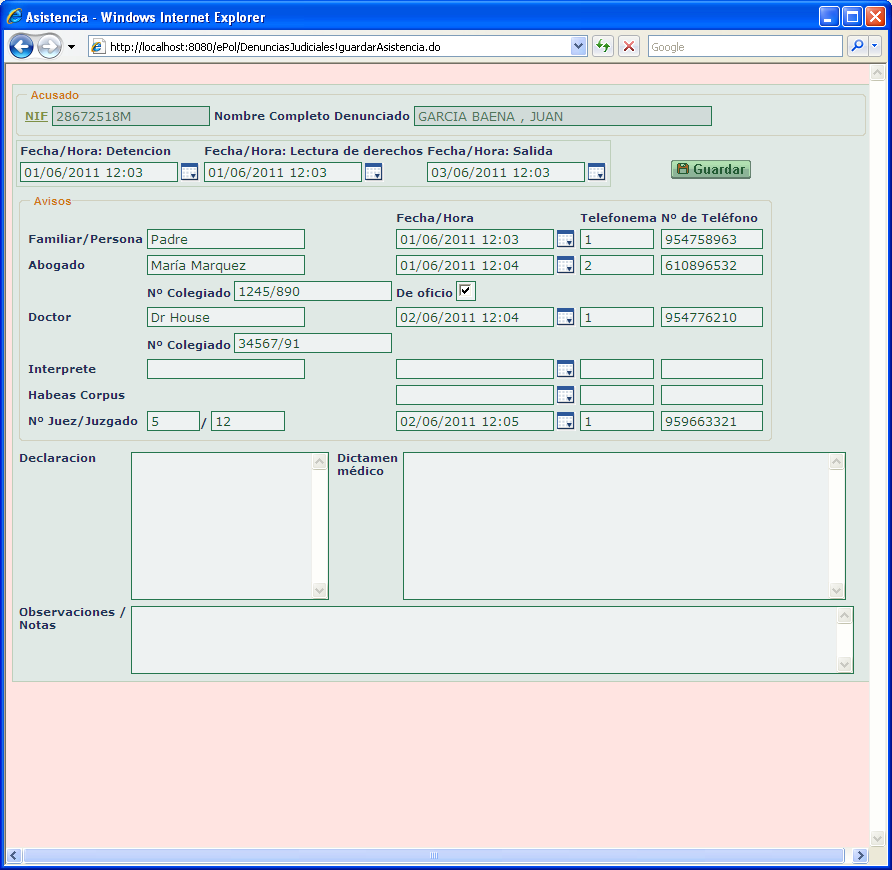Open calendar for Abogado notice date
Screen dimensions: 892x870
(x=565, y=265)
